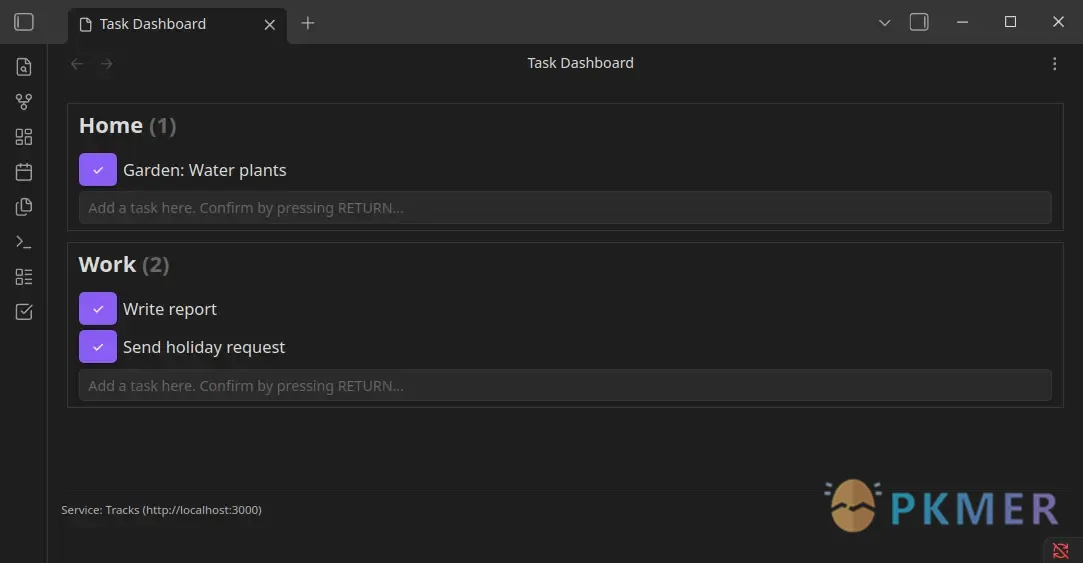
Task: Select the Send holiday request text
Action: click(x=204, y=347)
